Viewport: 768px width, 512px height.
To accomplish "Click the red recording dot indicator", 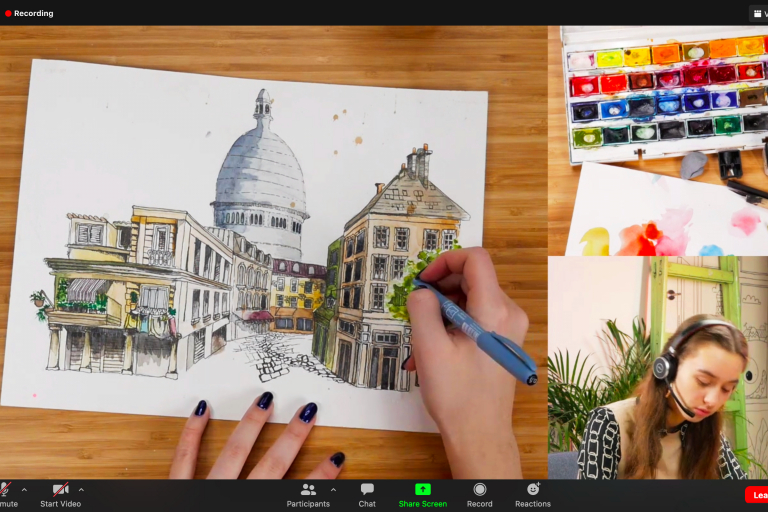I will (8, 13).
